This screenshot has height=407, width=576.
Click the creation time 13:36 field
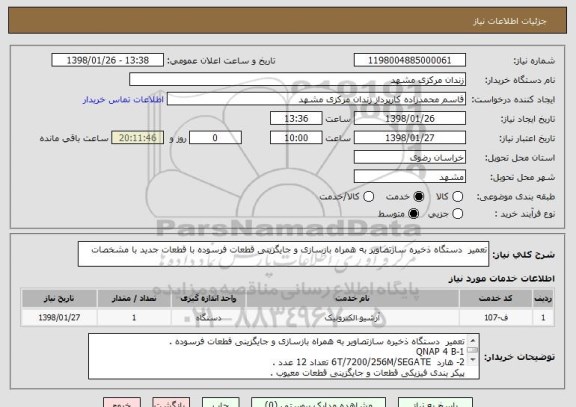pyautogui.click(x=296, y=118)
